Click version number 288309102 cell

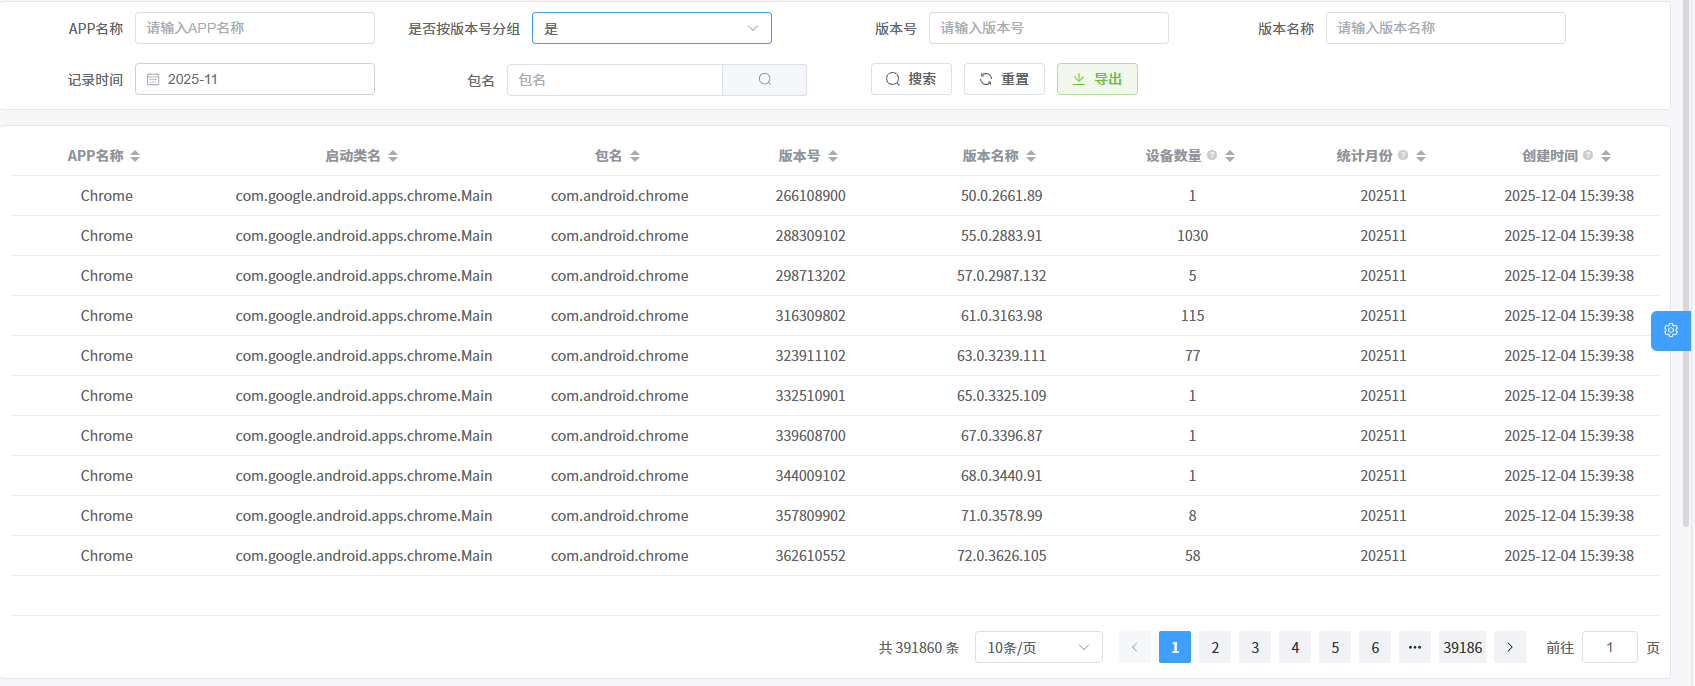point(811,236)
